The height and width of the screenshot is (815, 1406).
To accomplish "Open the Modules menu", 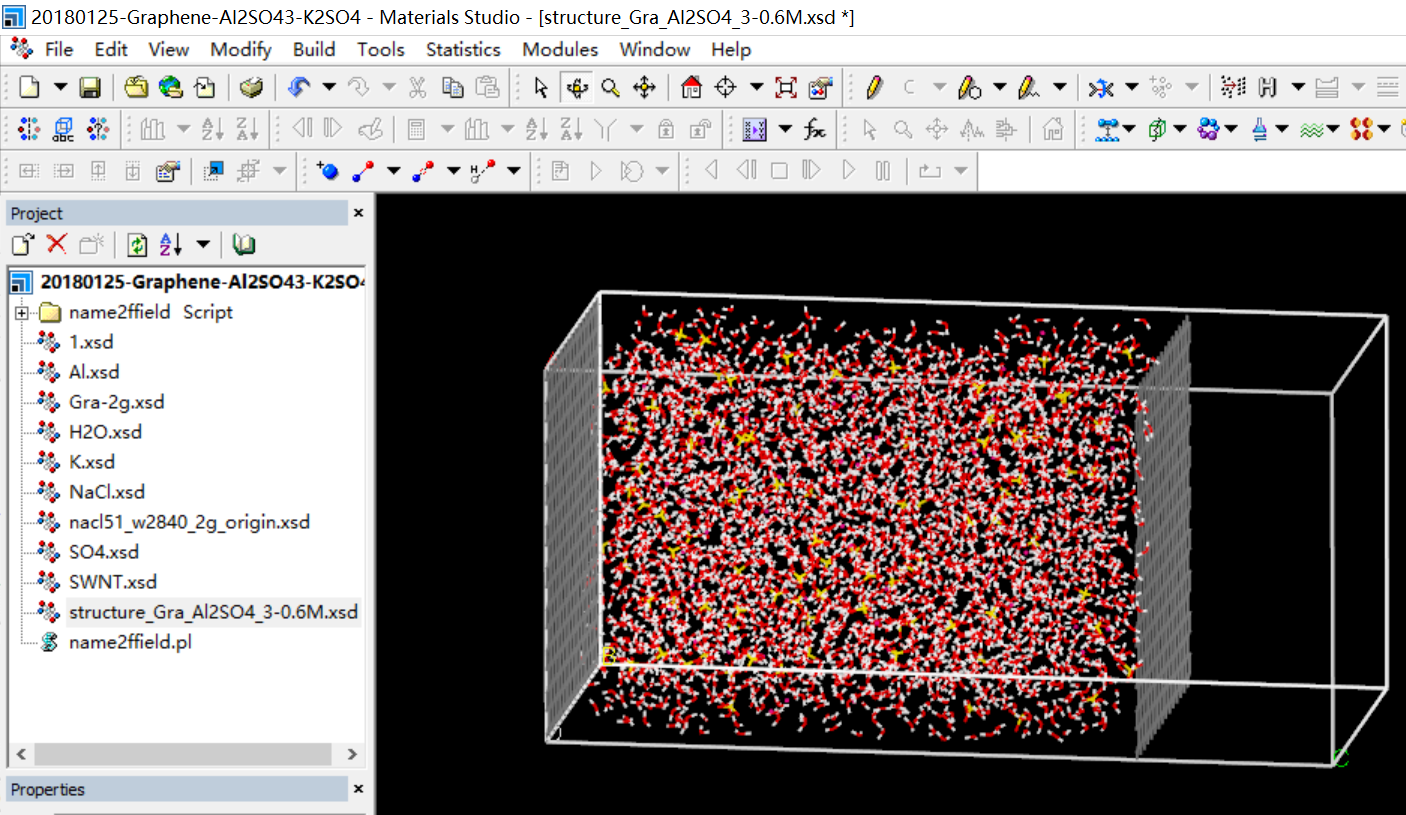I will tap(560, 49).
